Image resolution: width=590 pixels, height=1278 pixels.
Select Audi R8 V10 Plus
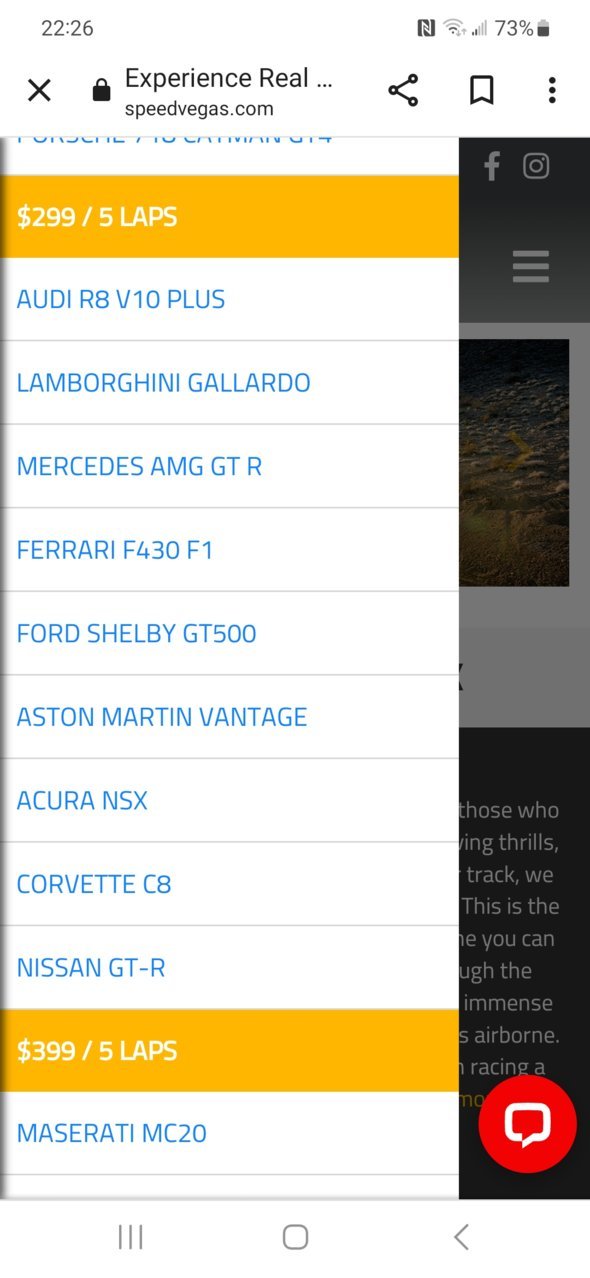[x=229, y=299]
